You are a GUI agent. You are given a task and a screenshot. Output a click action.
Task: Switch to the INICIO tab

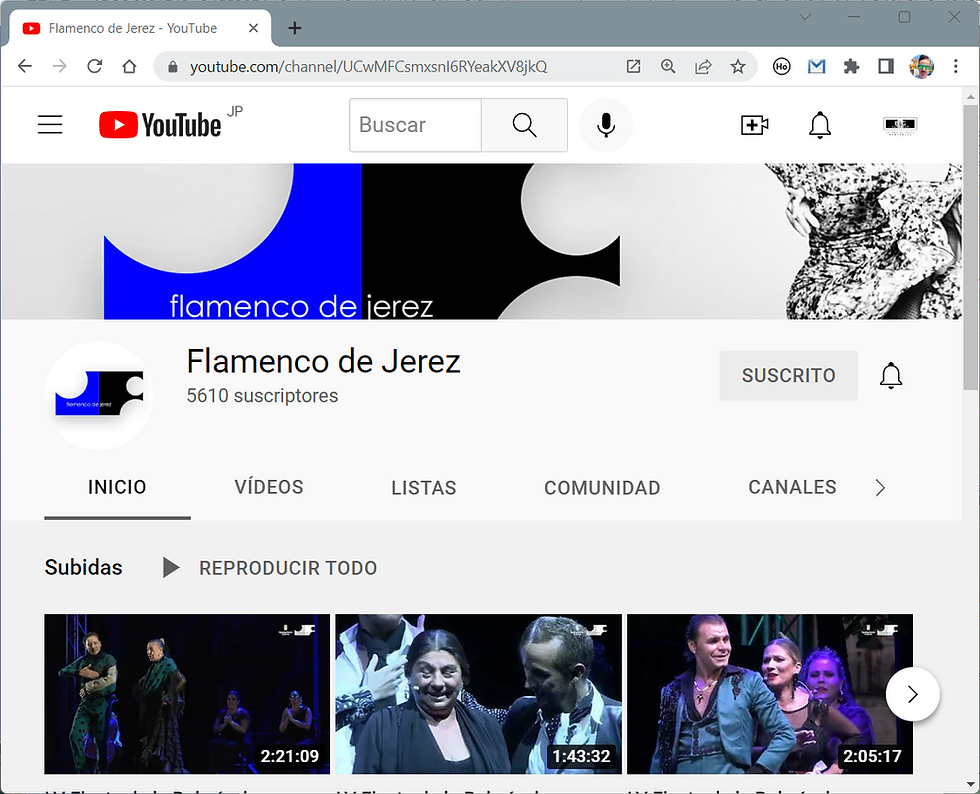pyautogui.click(x=117, y=487)
